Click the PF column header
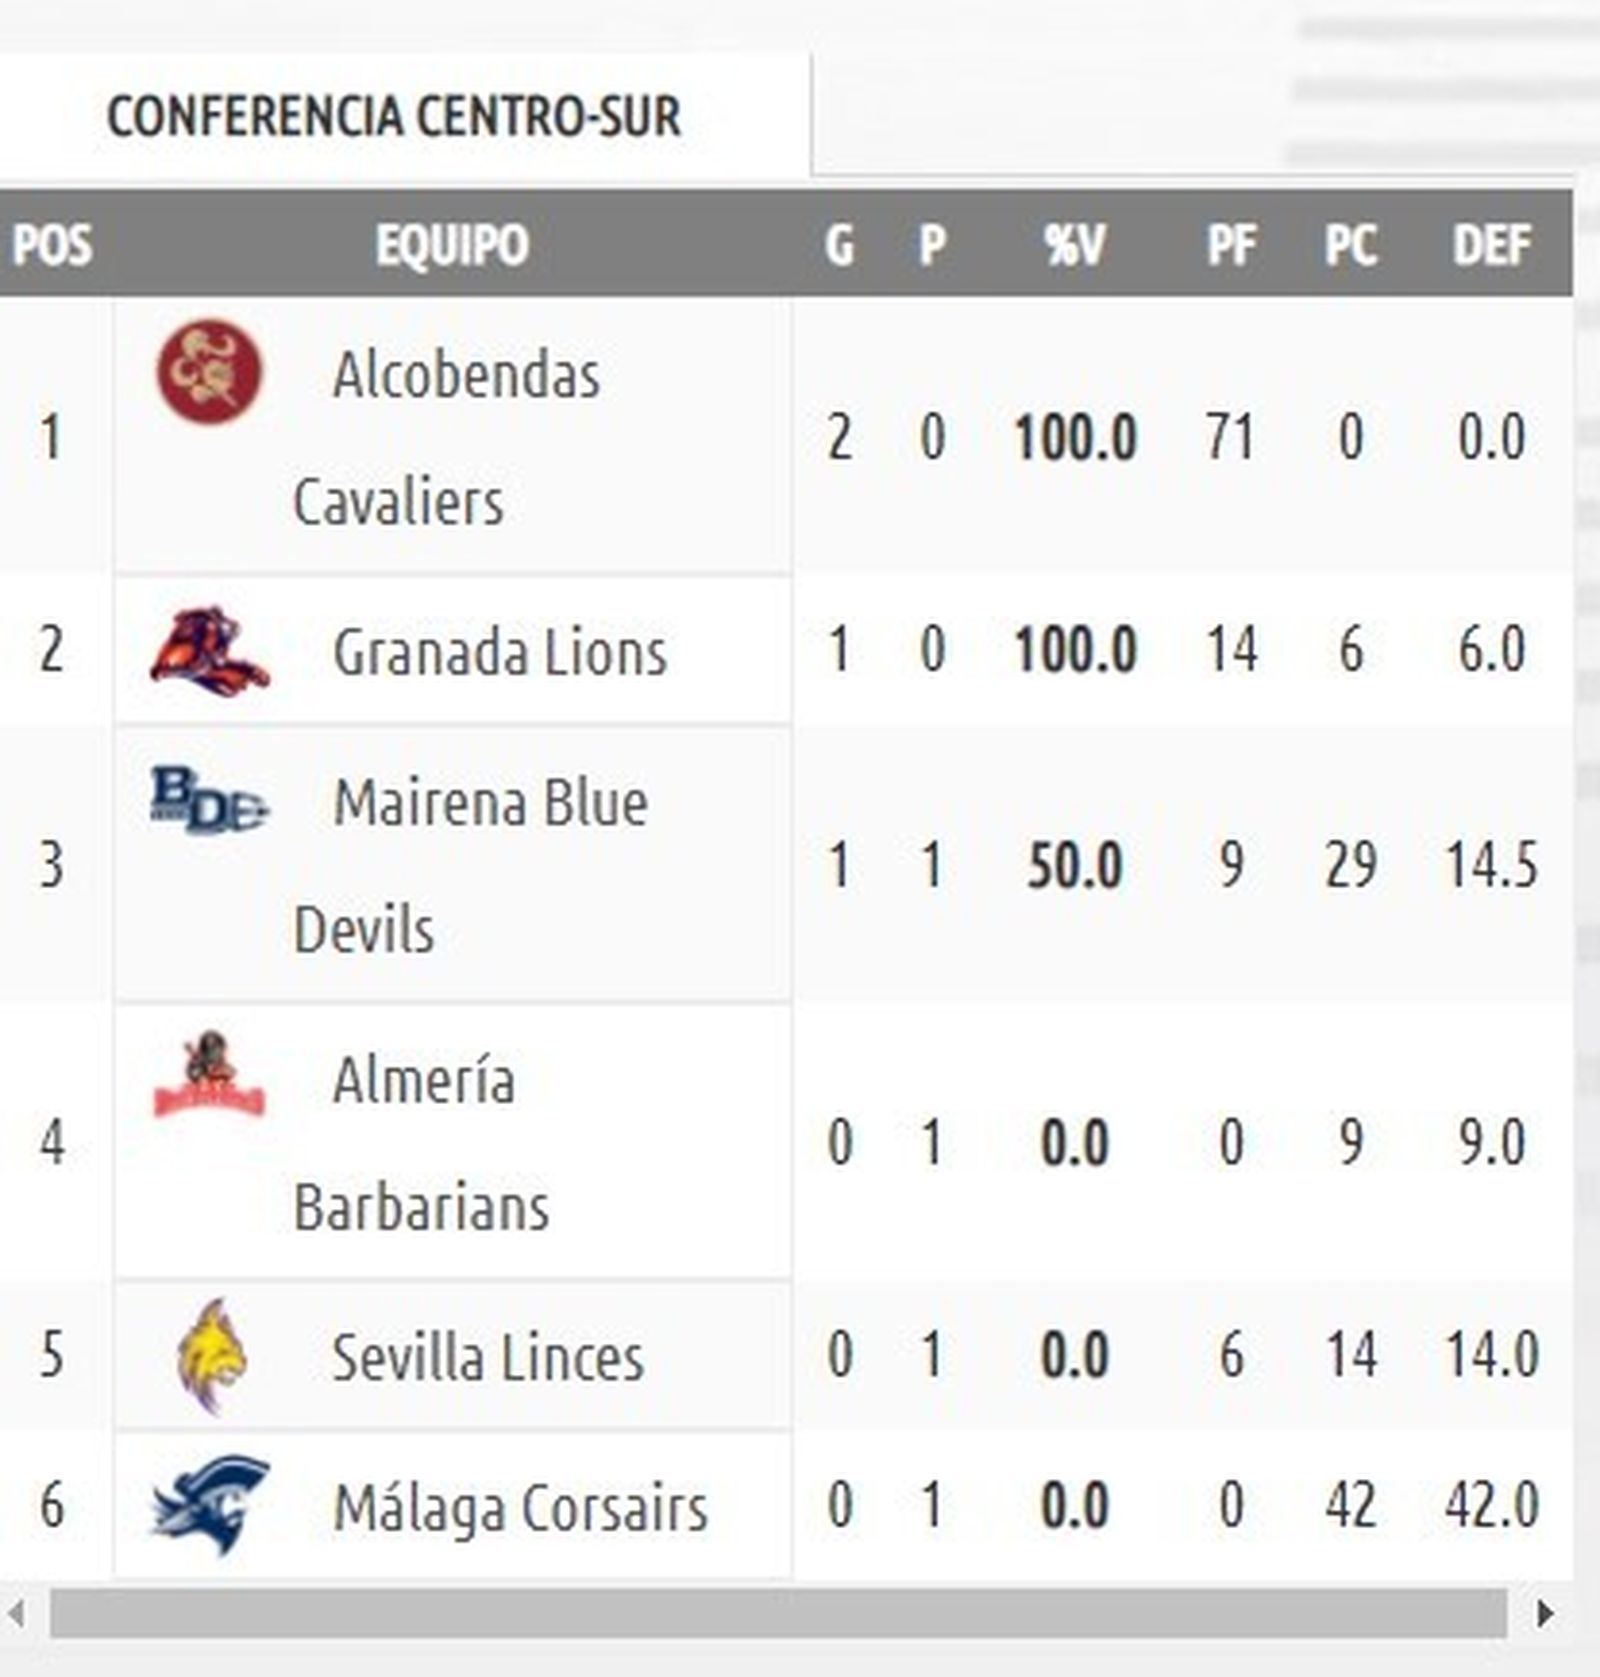The image size is (1600, 1677). pos(1230,244)
